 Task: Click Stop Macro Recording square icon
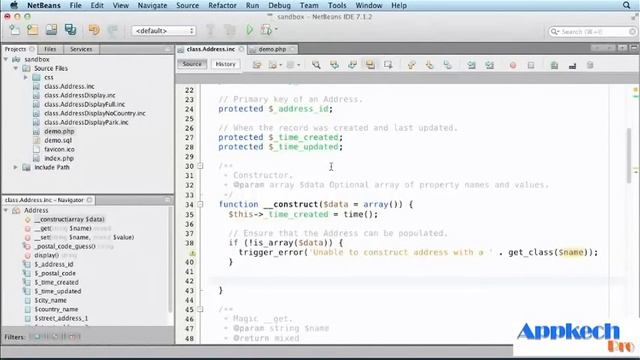[531, 65]
